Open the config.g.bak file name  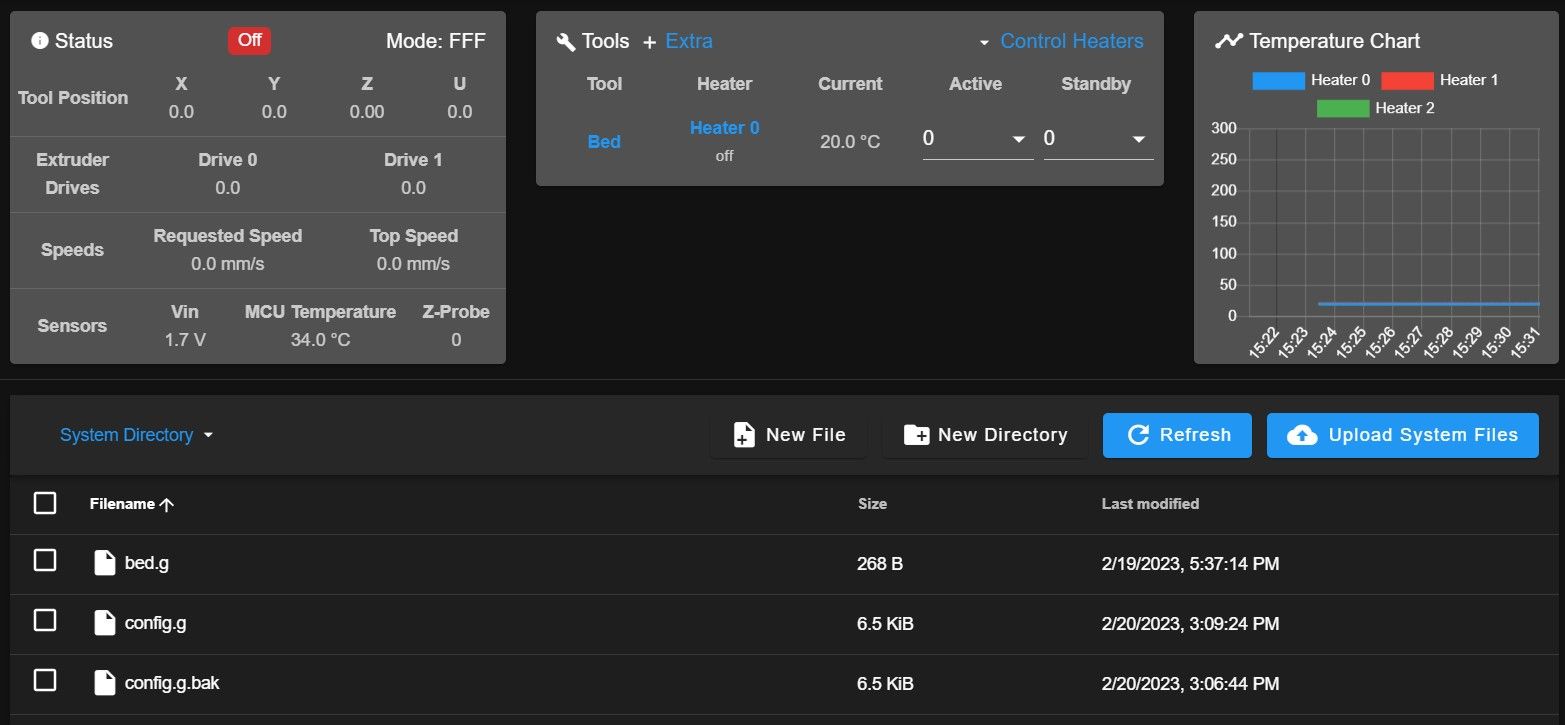172,683
